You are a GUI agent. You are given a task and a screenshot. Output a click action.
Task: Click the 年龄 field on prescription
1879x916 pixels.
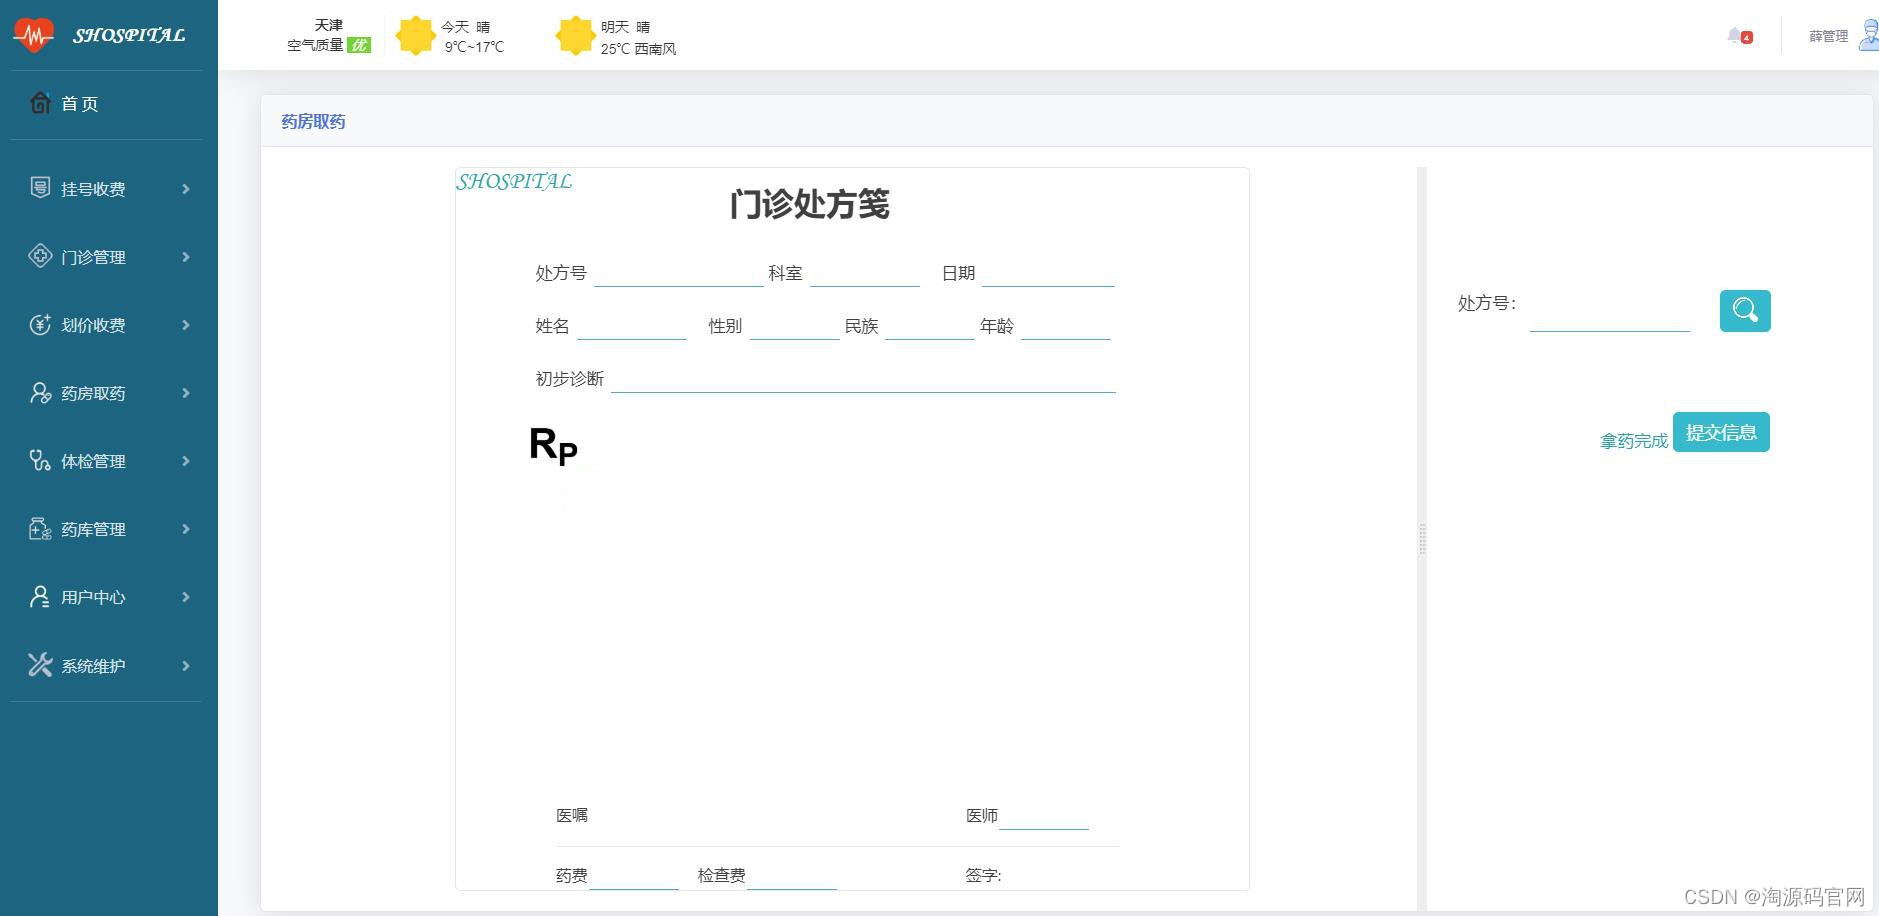click(1066, 326)
